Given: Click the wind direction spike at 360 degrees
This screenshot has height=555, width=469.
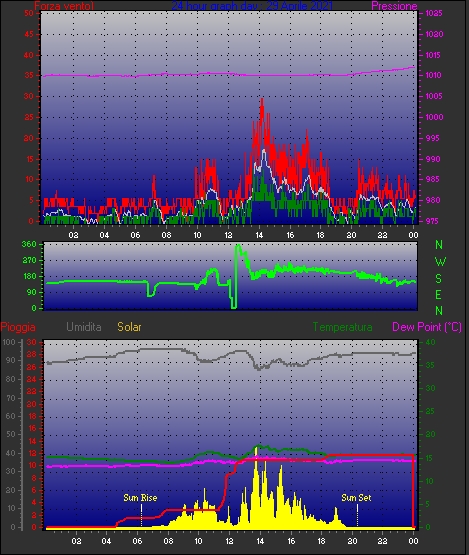Looking at the screenshot, I should pos(238,246).
